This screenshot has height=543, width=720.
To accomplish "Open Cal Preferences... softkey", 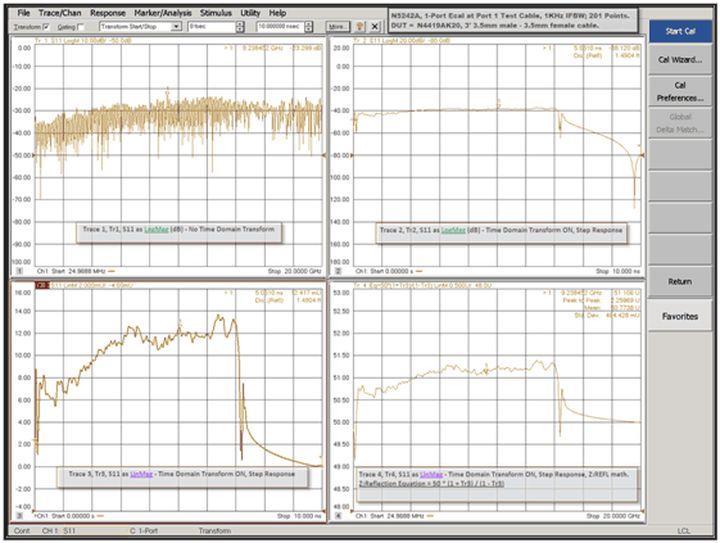I will coord(680,91).
